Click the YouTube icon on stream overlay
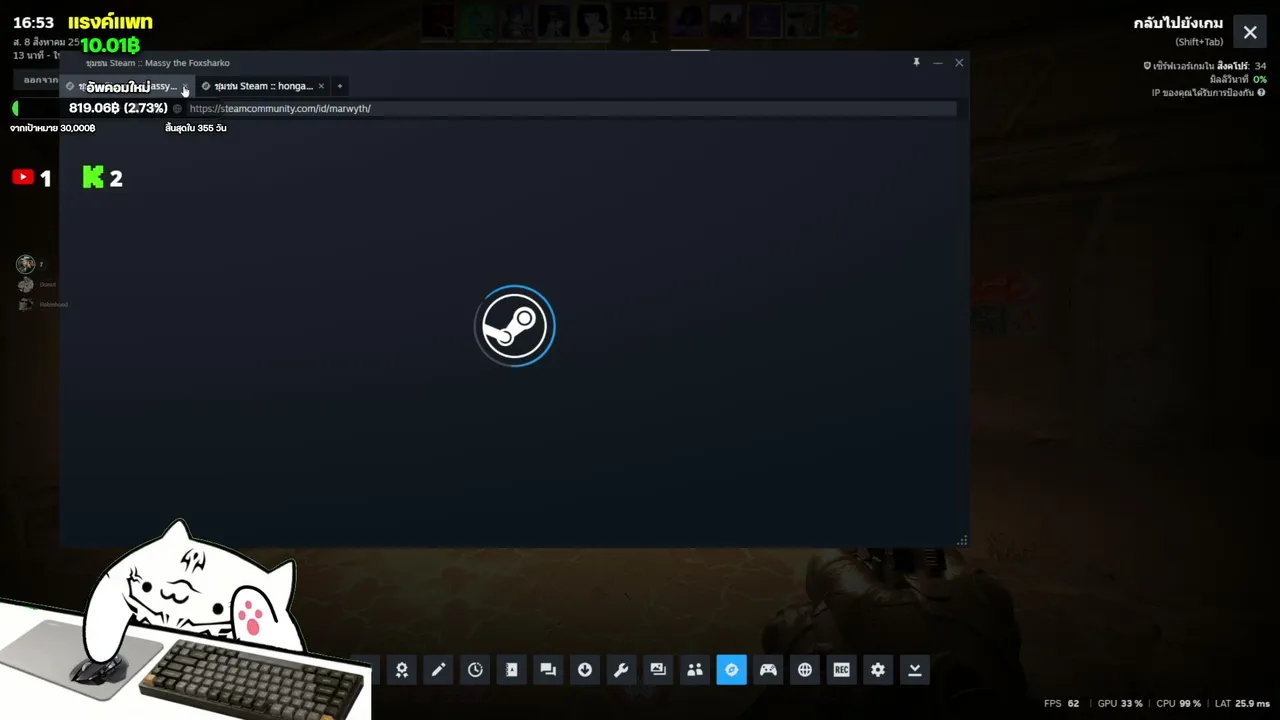Viewport: 1280px width, 720px height. [x=22, y=177]
